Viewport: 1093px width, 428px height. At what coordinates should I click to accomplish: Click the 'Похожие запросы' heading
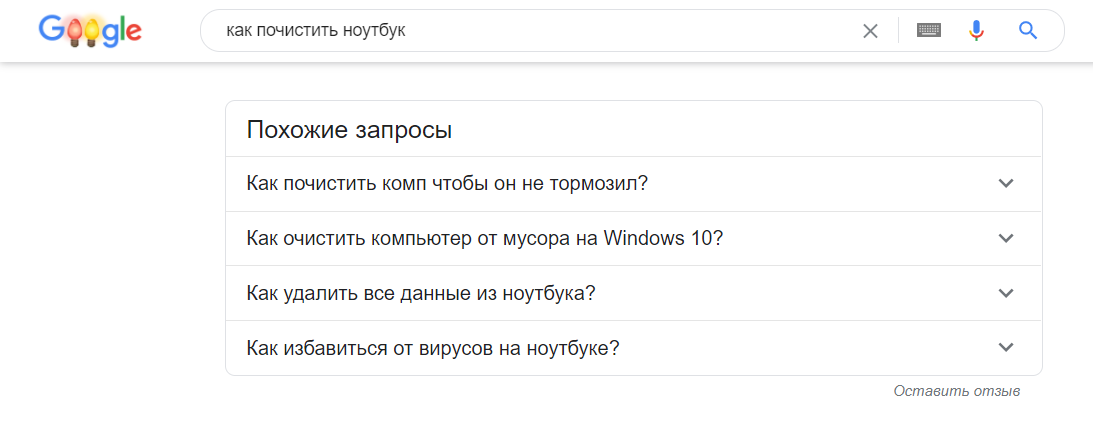pyautogui.click(x=349, y=130)
